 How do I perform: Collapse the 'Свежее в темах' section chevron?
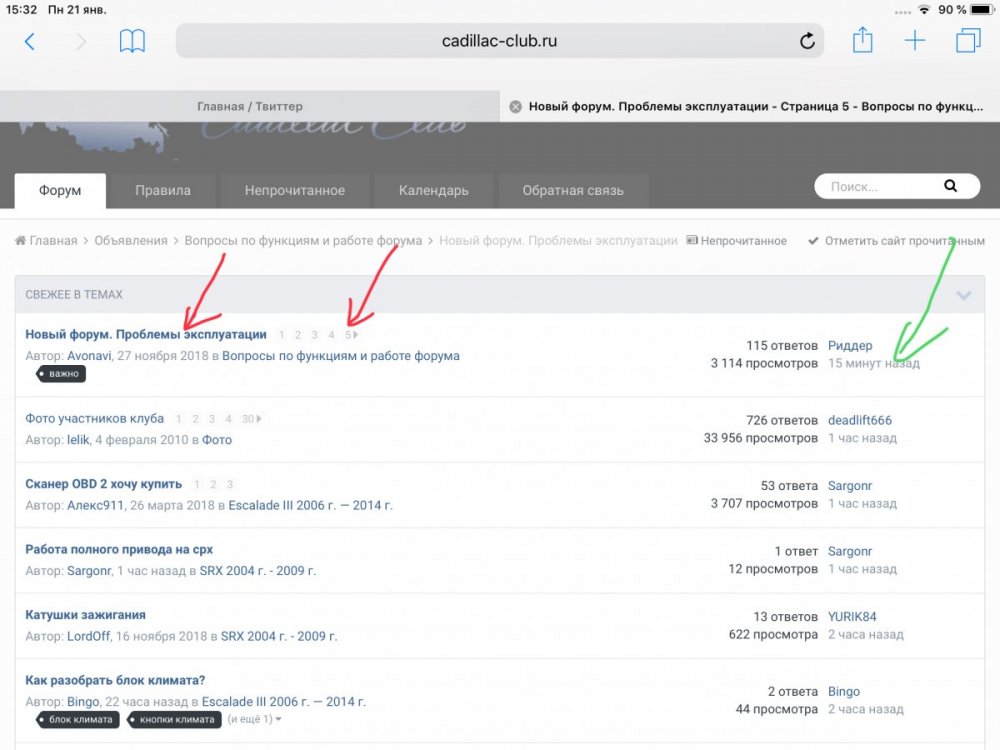[x=964, y=295]
